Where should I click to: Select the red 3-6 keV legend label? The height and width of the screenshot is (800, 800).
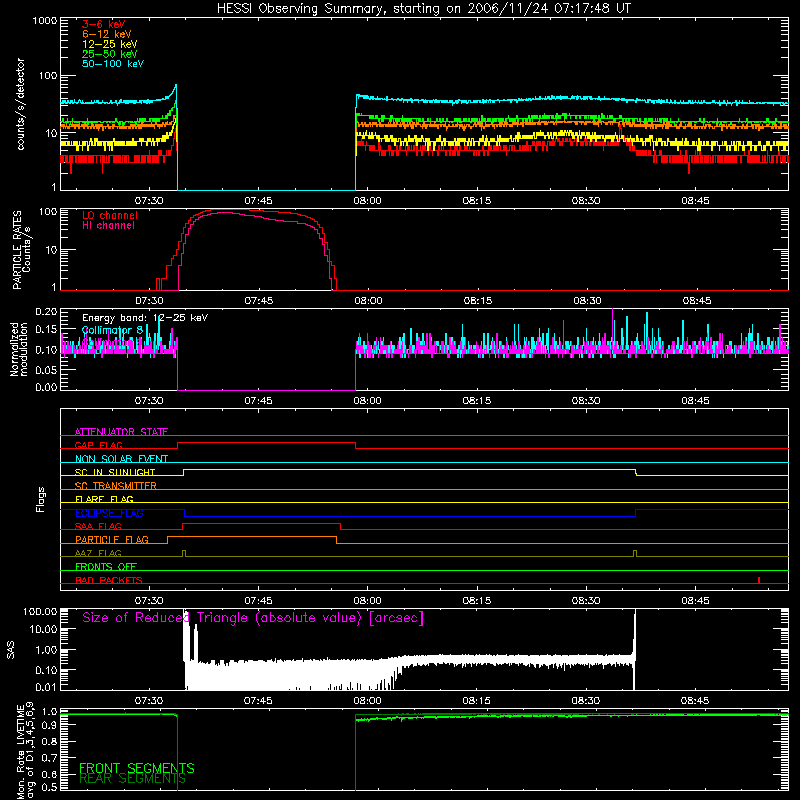tap(104, 24)
